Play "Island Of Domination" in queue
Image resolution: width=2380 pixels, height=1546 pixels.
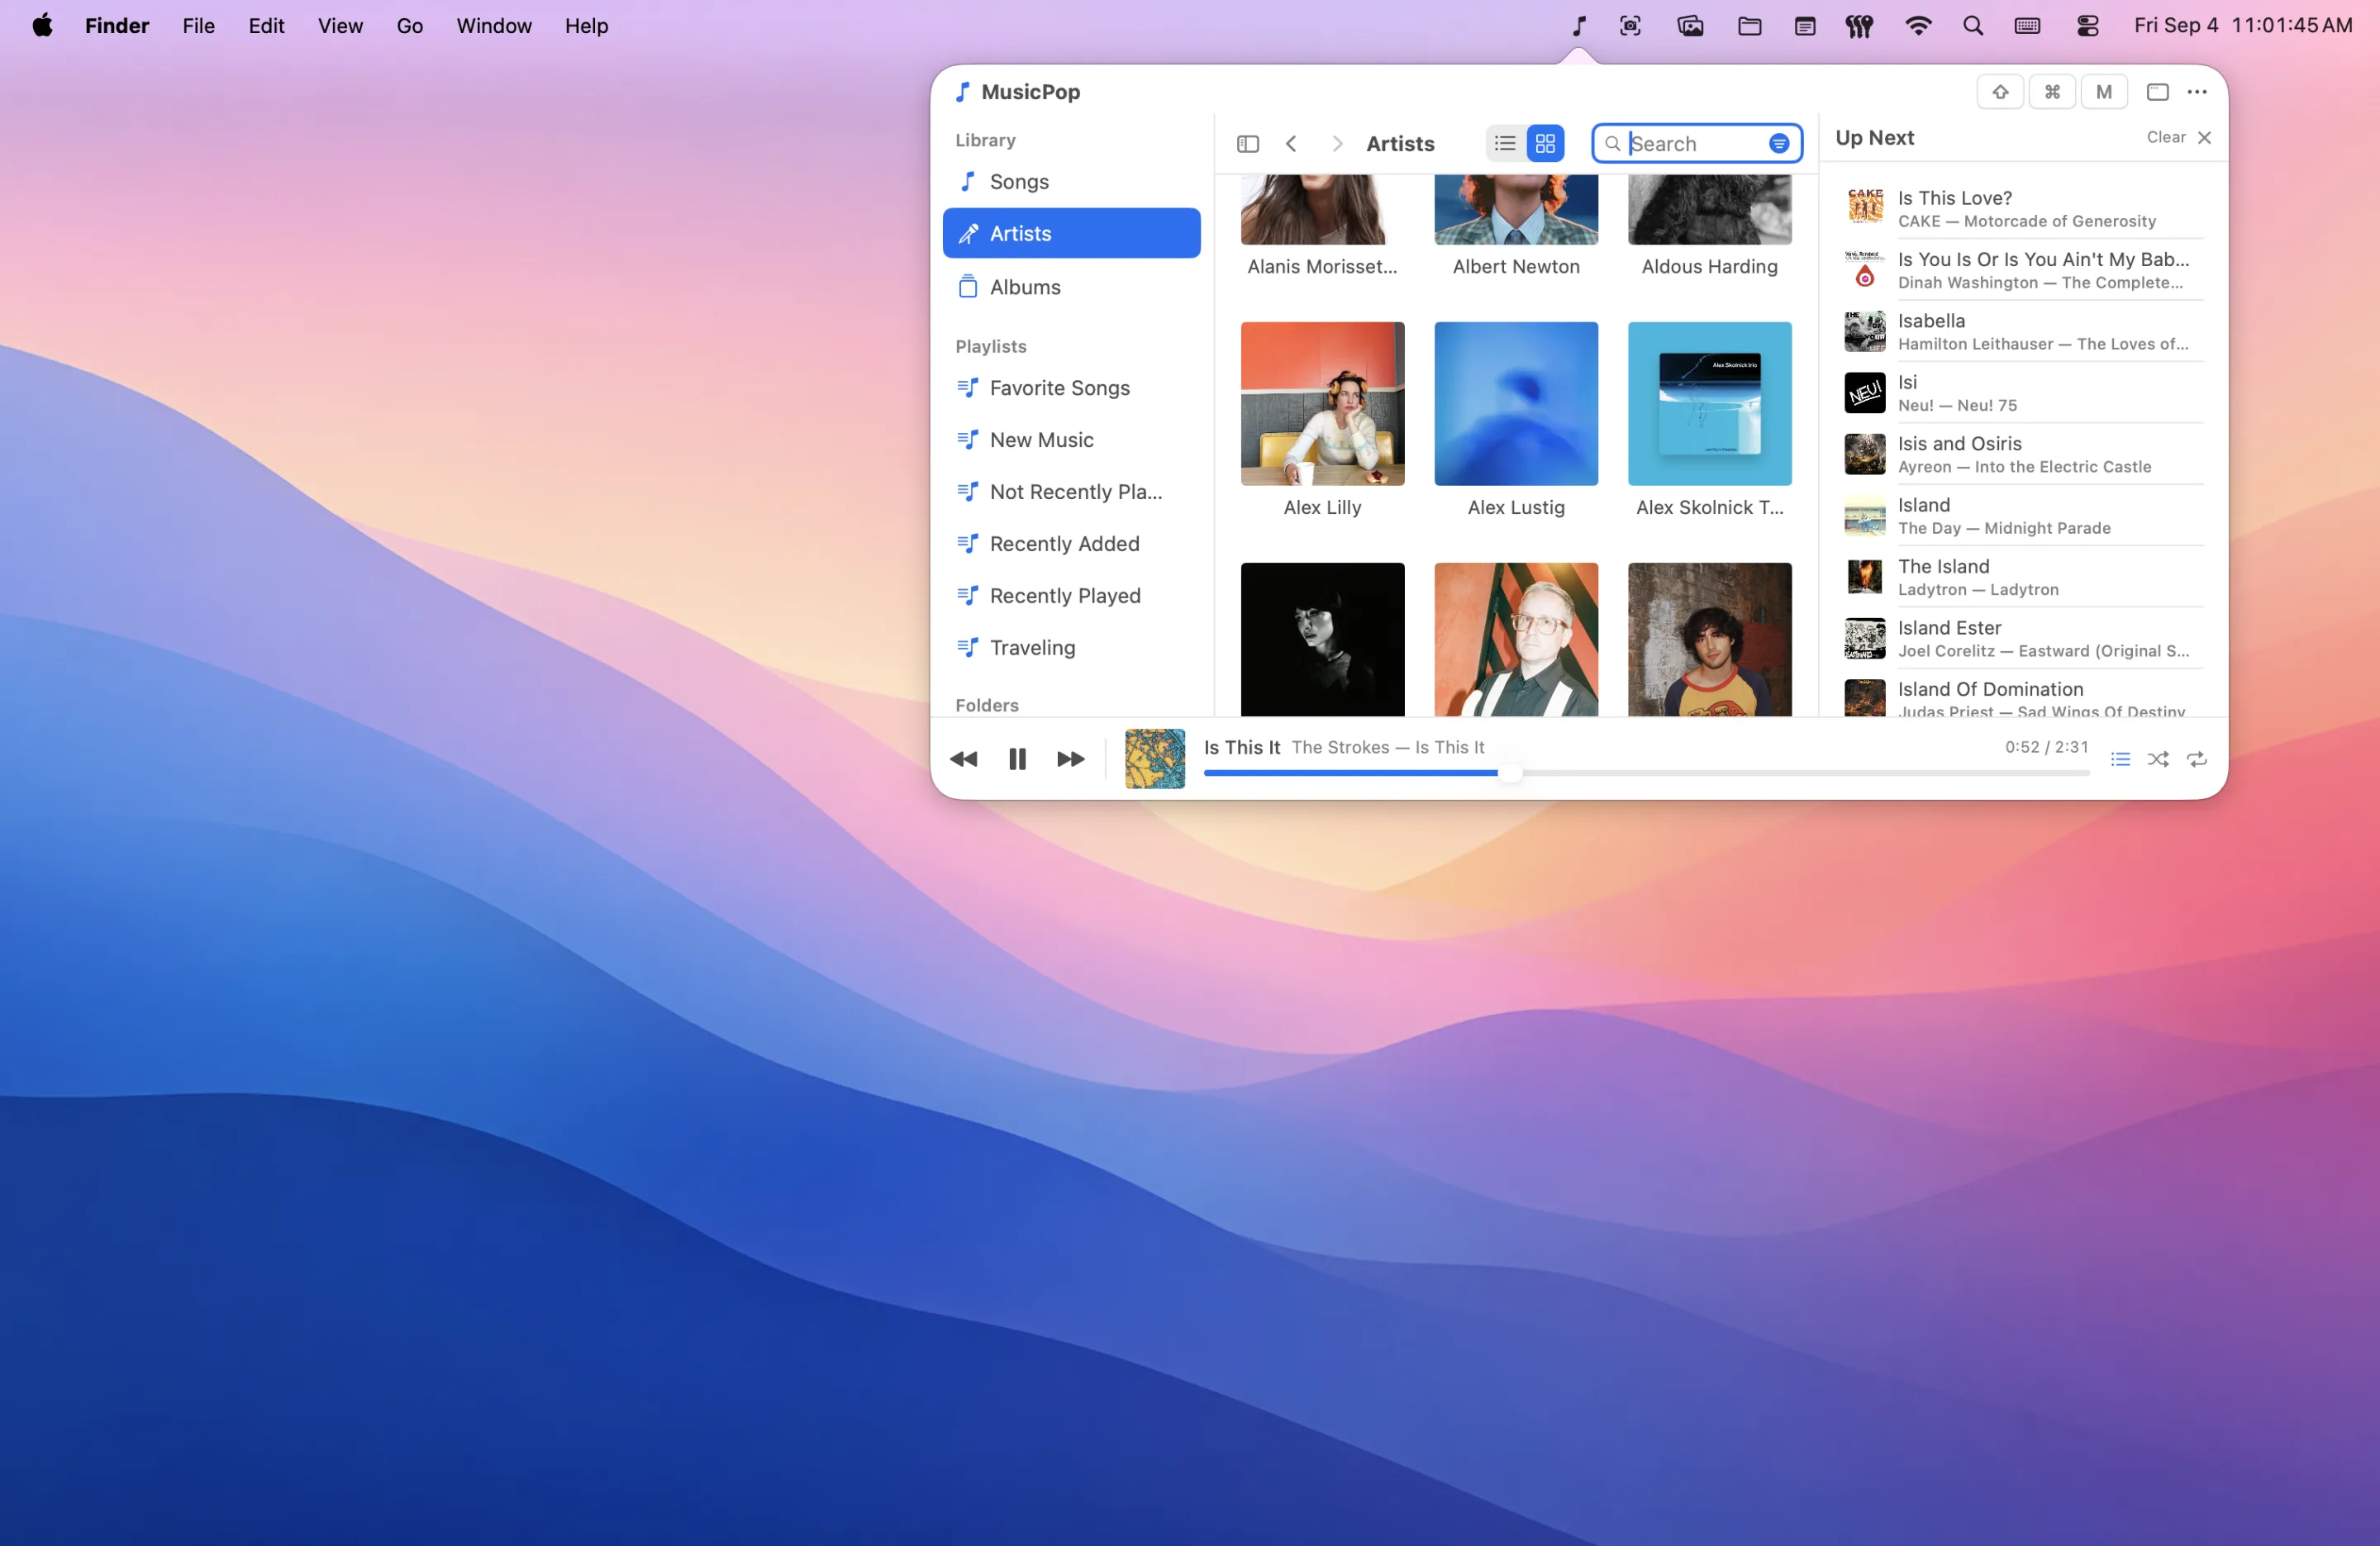pos(2024,697)
